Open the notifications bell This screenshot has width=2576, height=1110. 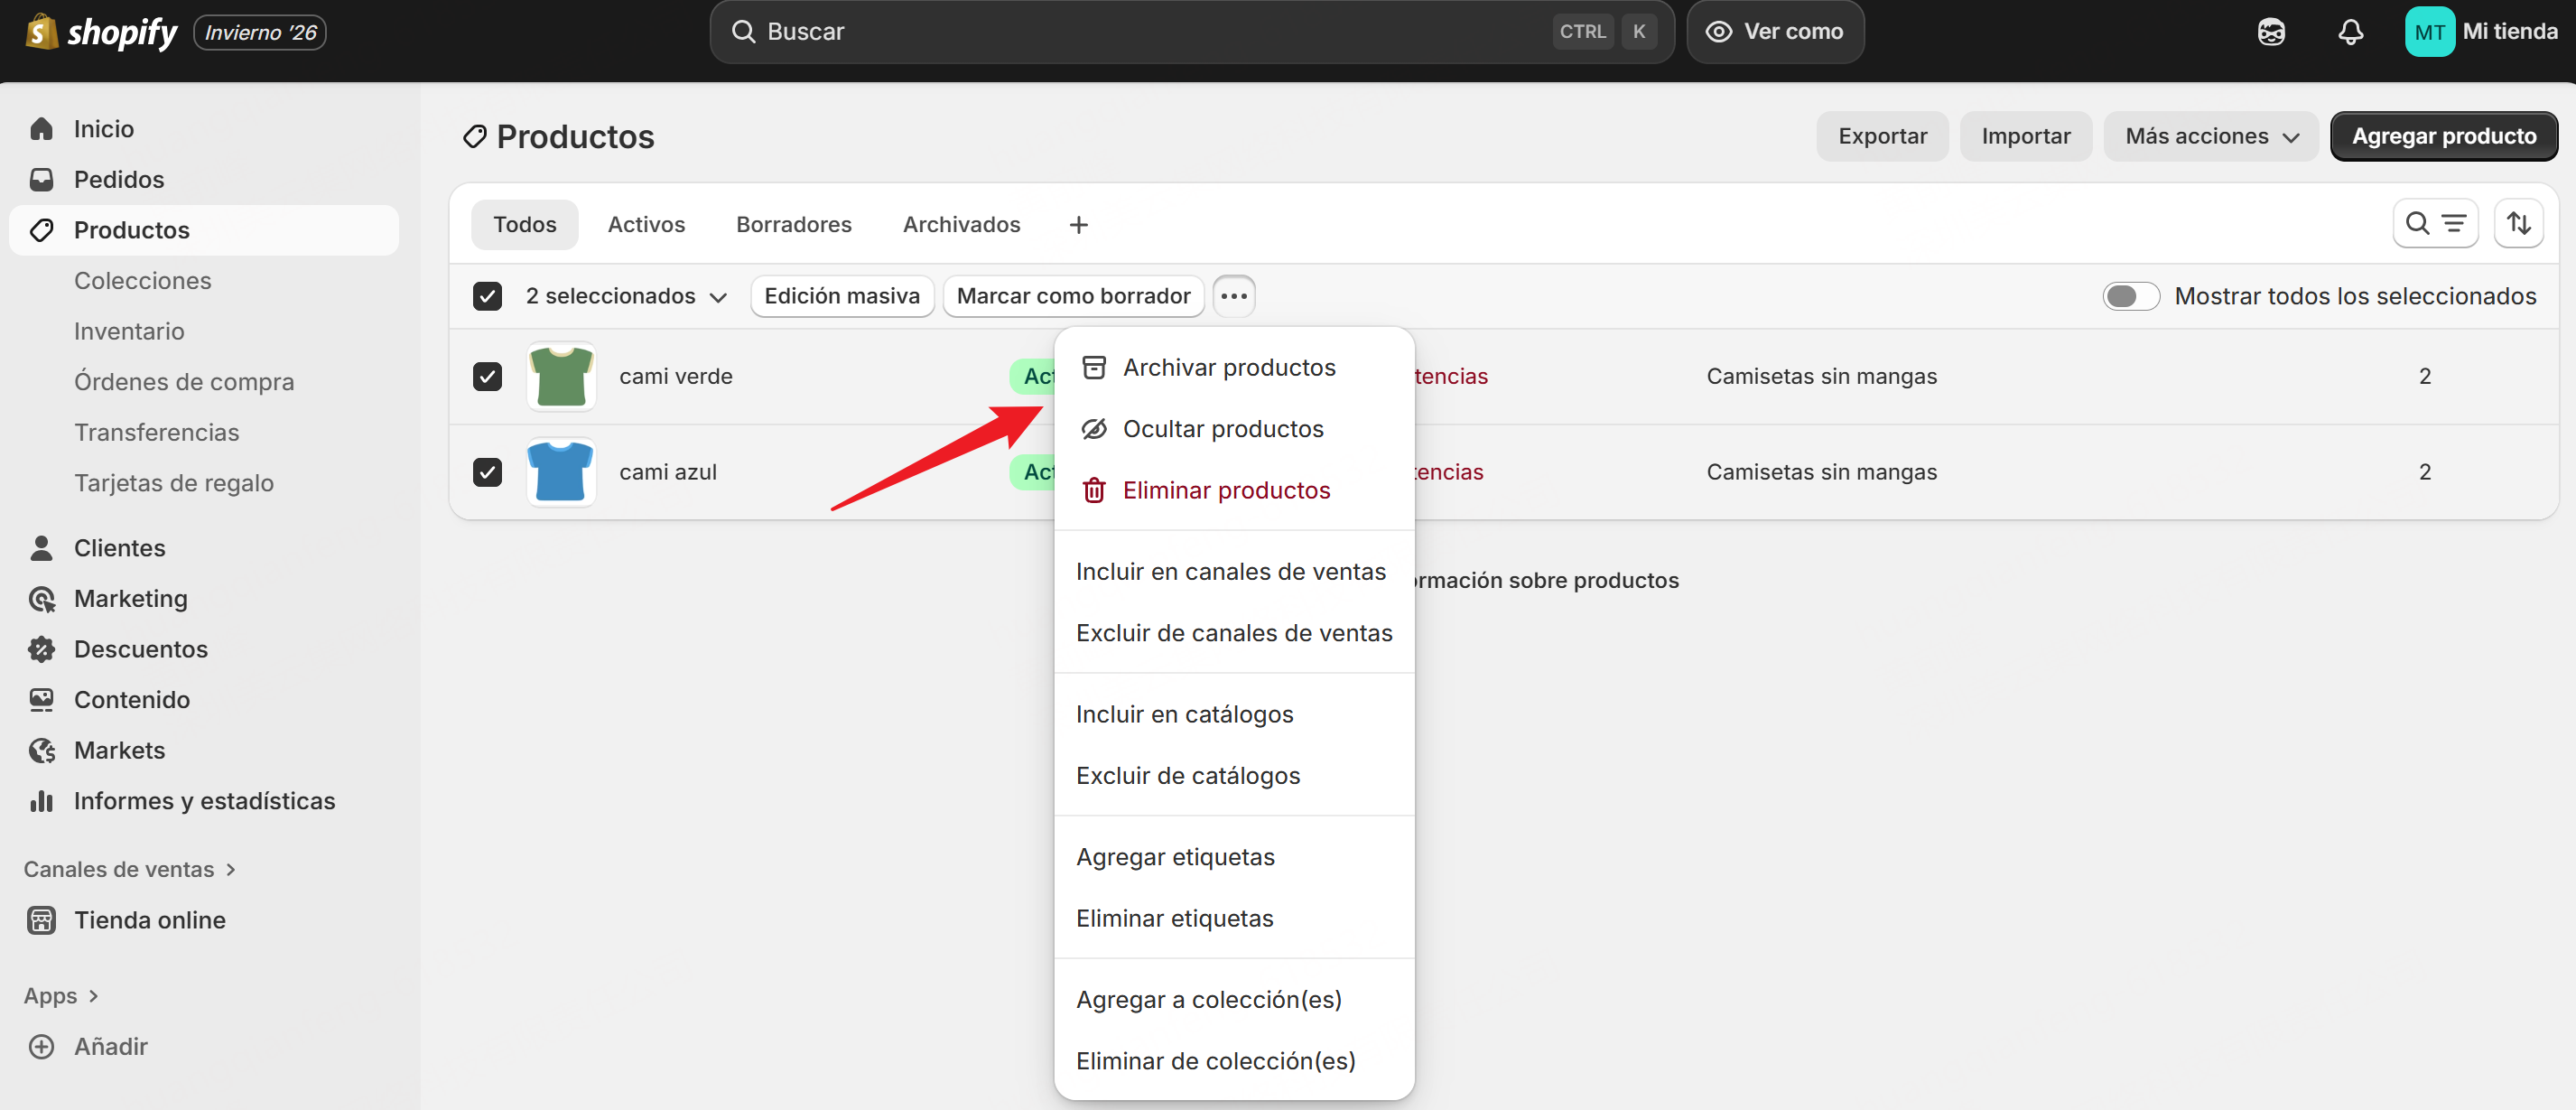tap(2351, 31)
